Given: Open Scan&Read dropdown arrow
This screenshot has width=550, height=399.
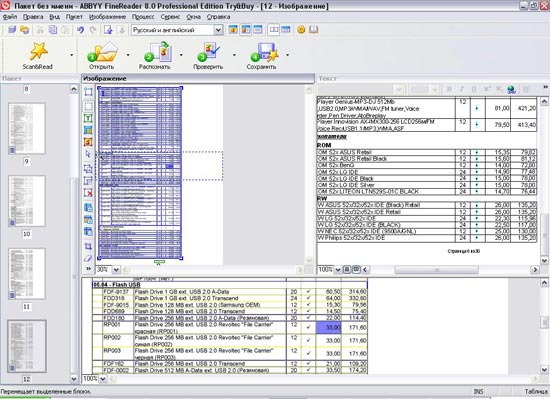Looking at the screenshot, I should coord(72,55).
